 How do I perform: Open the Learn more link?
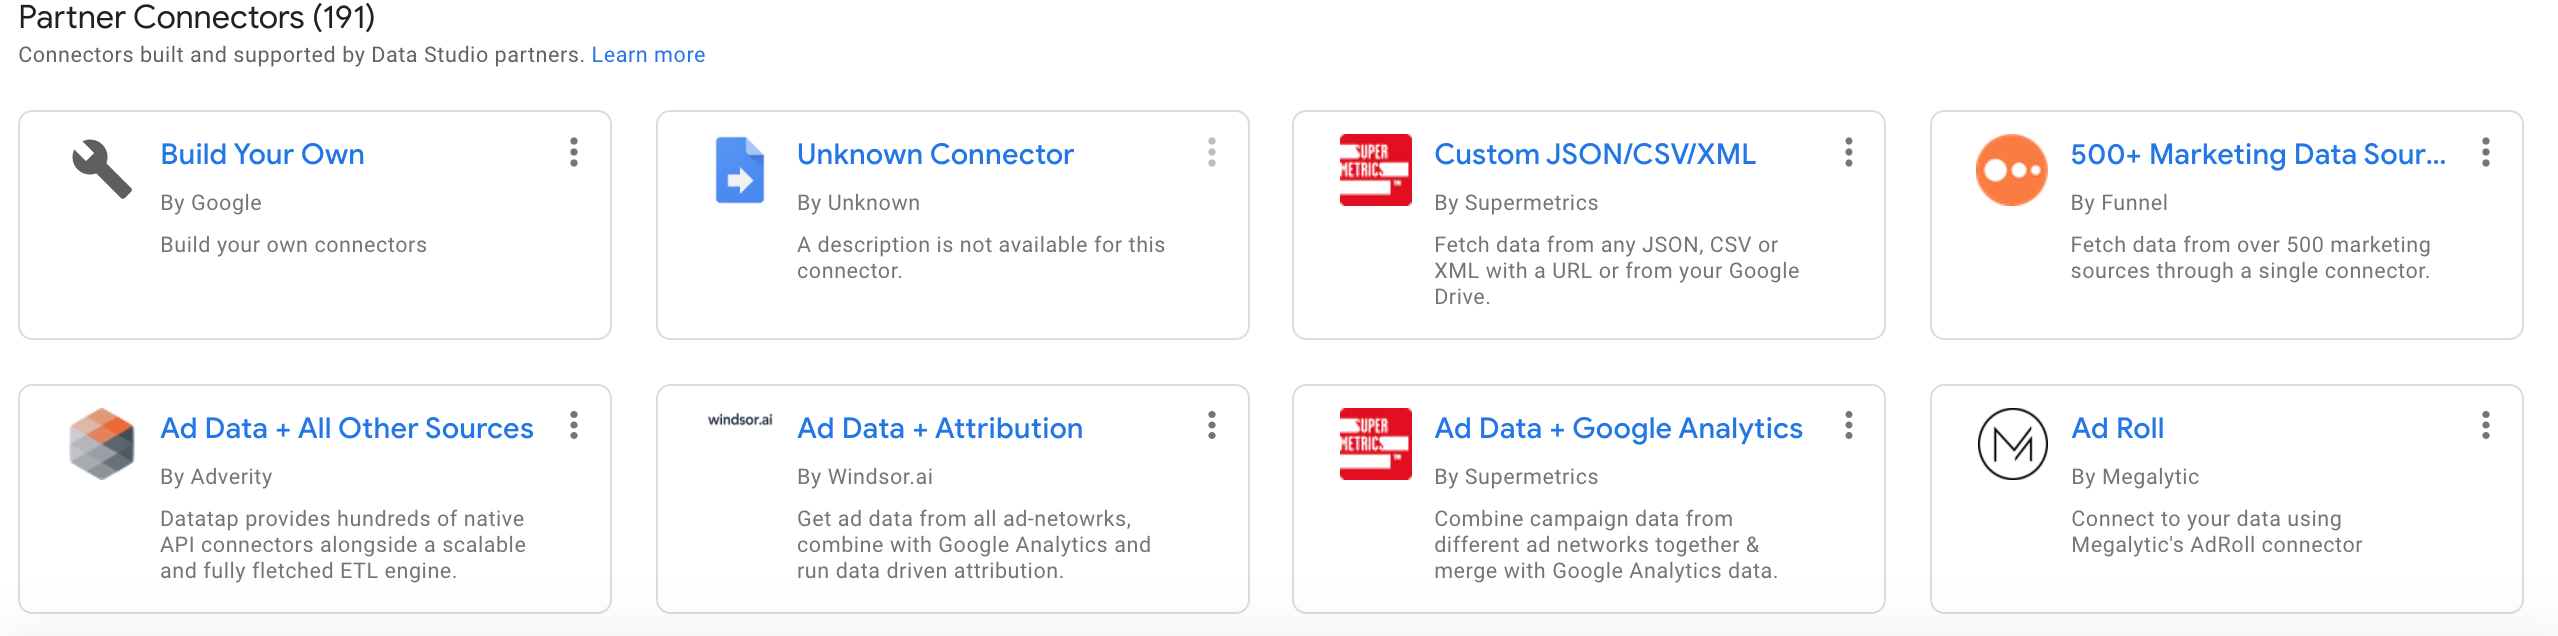click(648, 55)
